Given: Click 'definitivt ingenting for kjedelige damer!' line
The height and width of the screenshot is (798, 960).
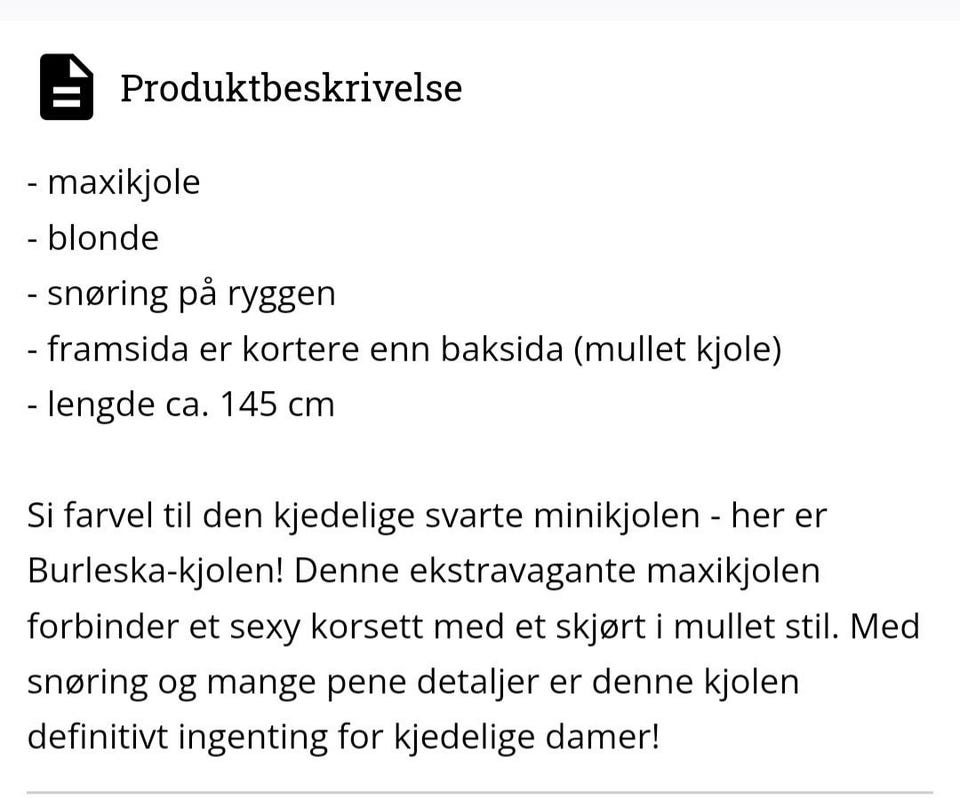Looking at the screenshot, I should click(343, 737).
